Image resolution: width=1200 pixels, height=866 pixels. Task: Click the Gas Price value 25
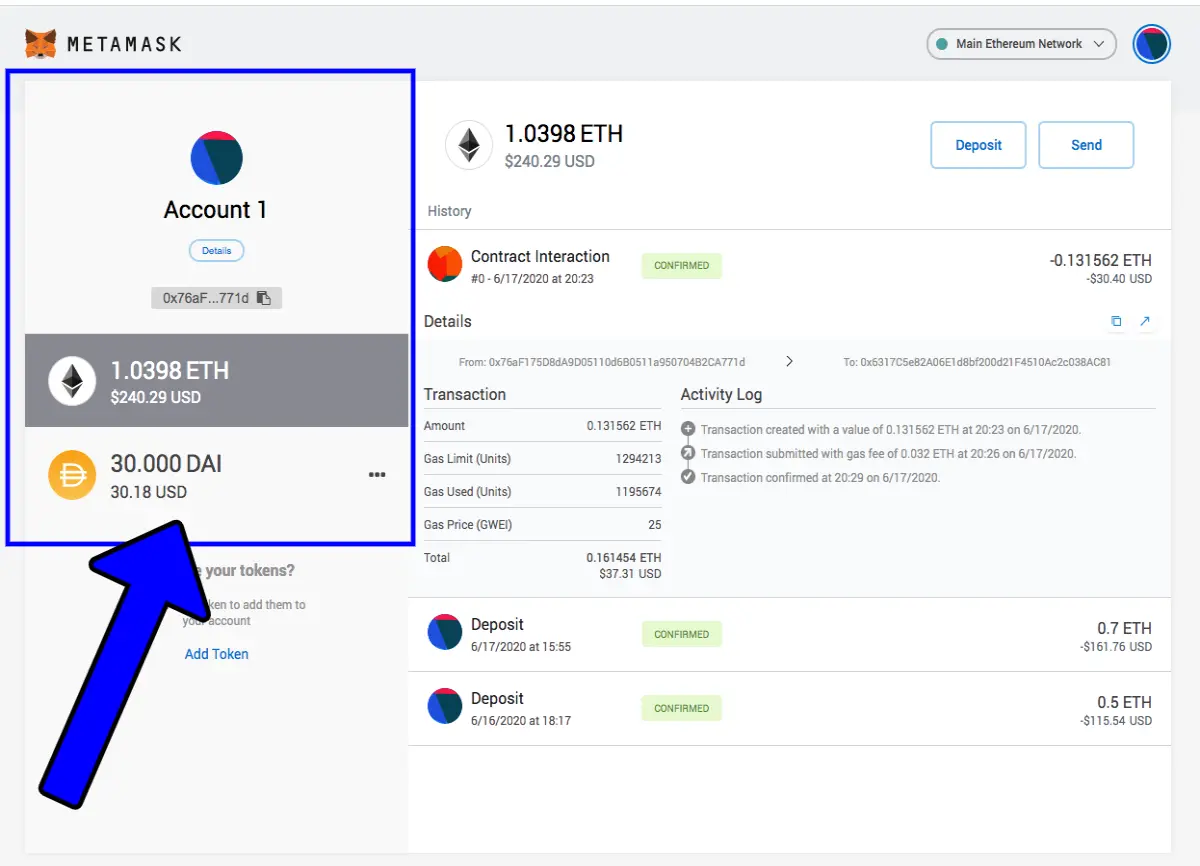coord(654,525)
